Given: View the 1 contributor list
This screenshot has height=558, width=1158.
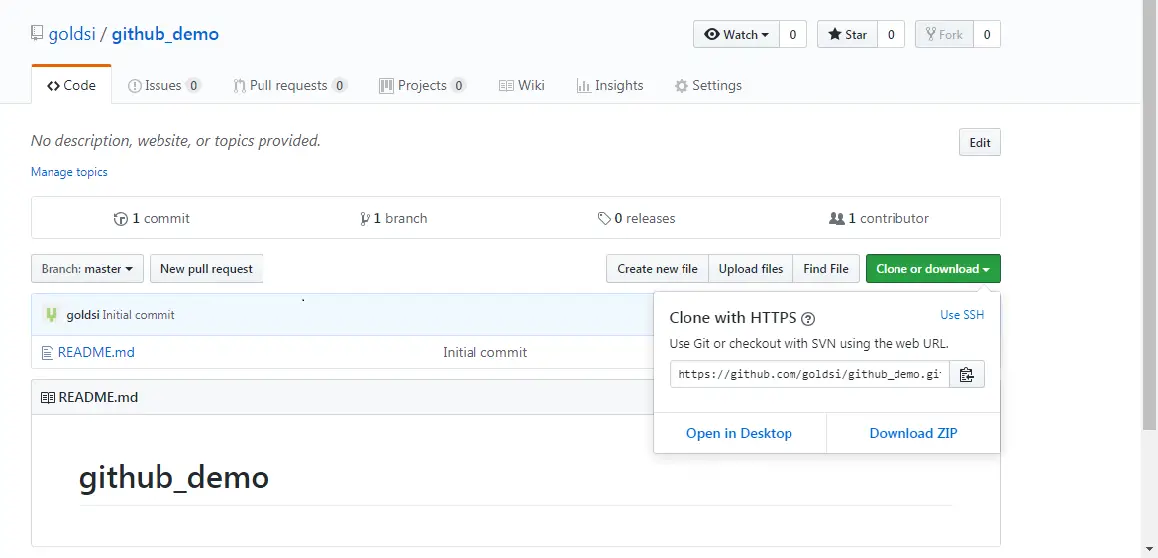Looking at the screenshot, I should pos(879,218).
